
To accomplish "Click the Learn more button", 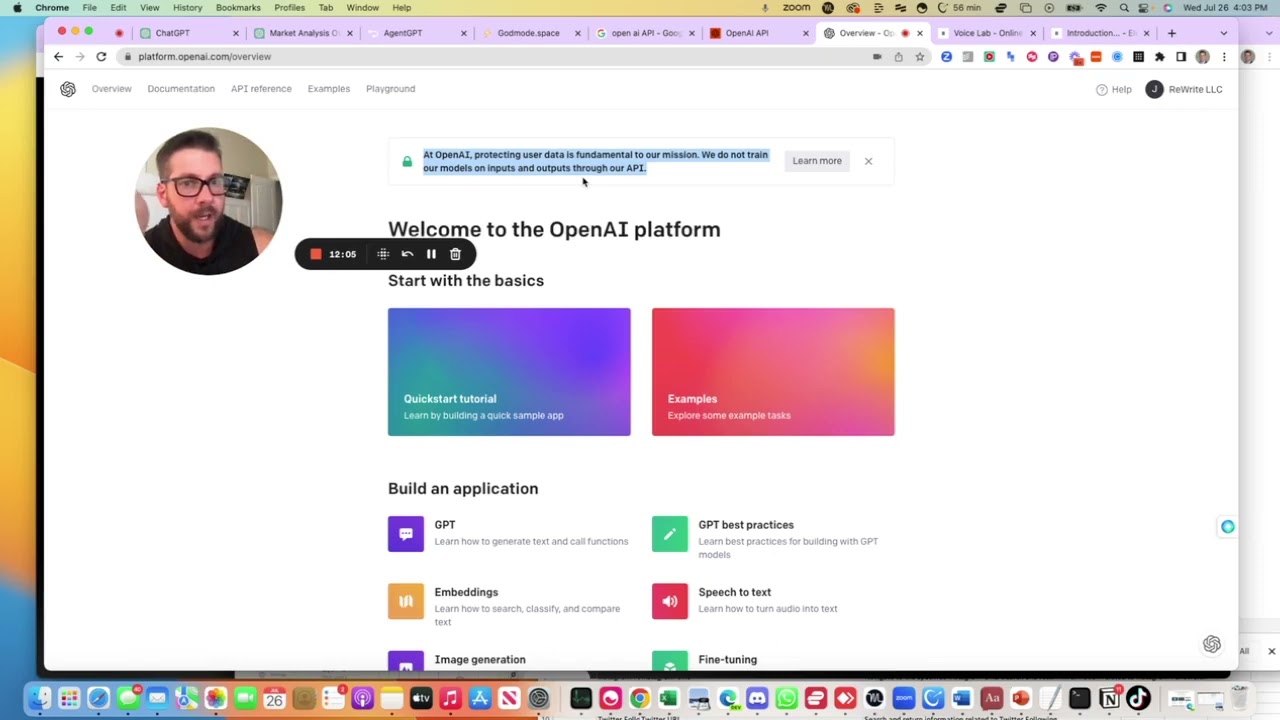I will pos(817,161).
